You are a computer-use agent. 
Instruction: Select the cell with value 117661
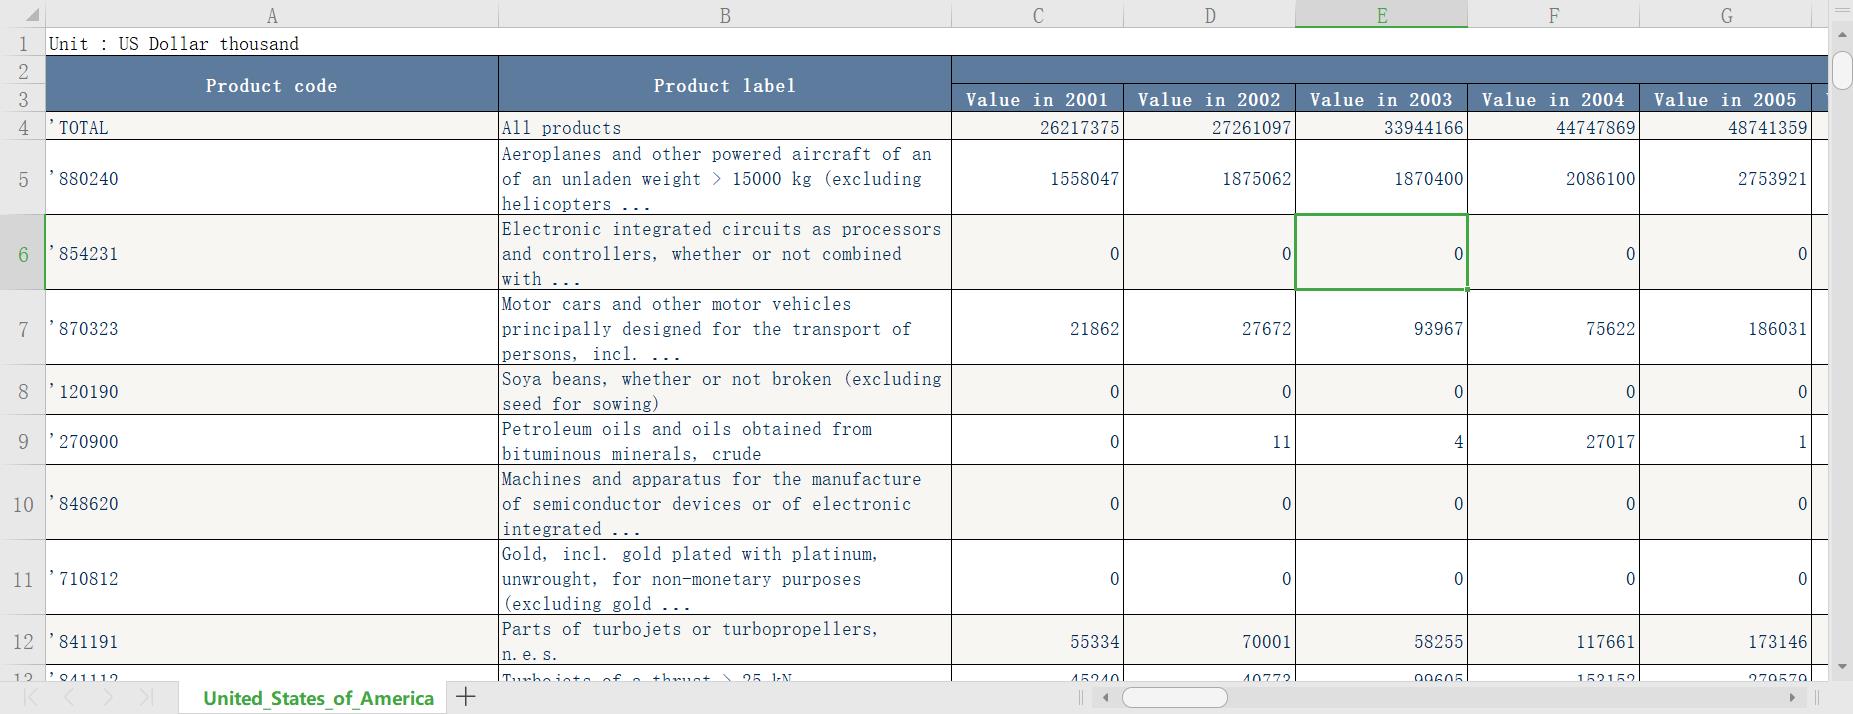click(x=1554, y=641)
